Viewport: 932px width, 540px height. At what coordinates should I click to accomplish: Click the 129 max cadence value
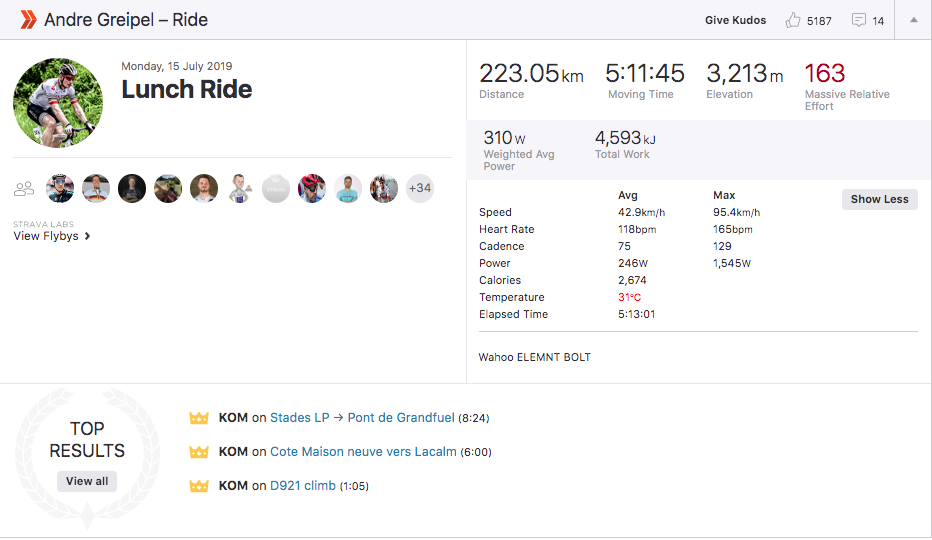coord(722,246)
